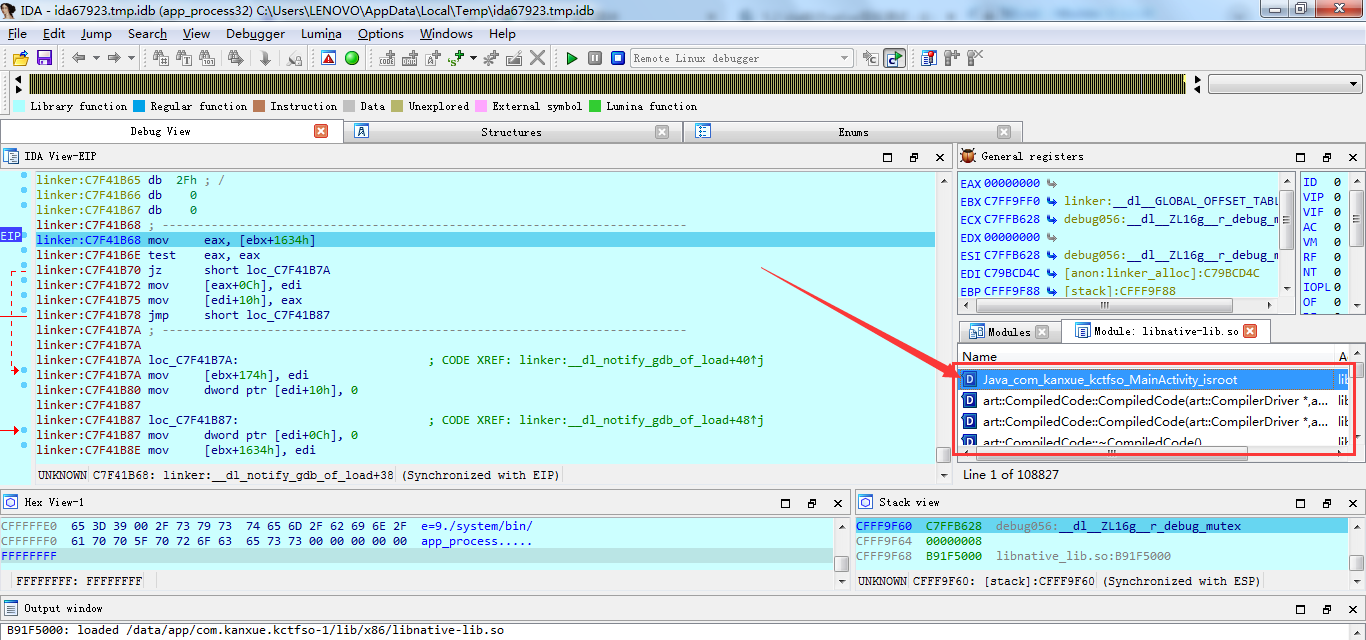Open the struct icon dropdown arrow

click(473, 58)
